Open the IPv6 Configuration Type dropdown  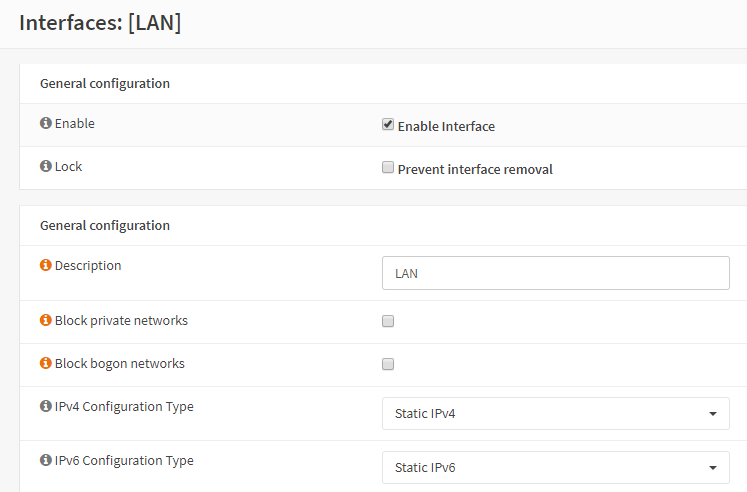tap(555, 467)
